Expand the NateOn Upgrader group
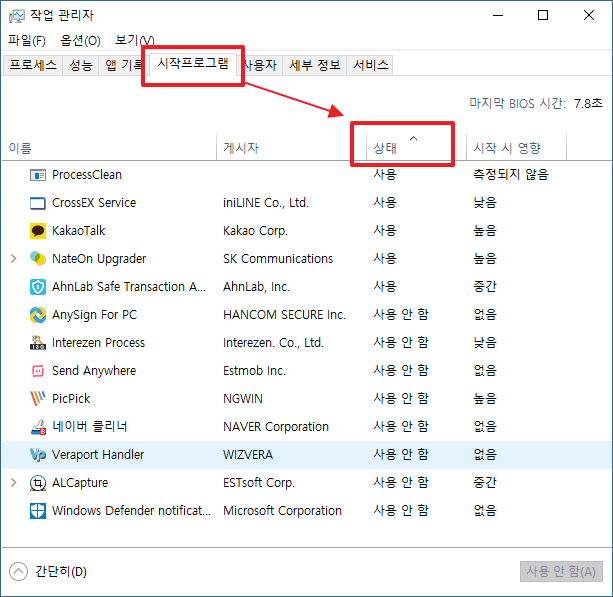Screen dimensions: 613x597 (x=14, y=259)
